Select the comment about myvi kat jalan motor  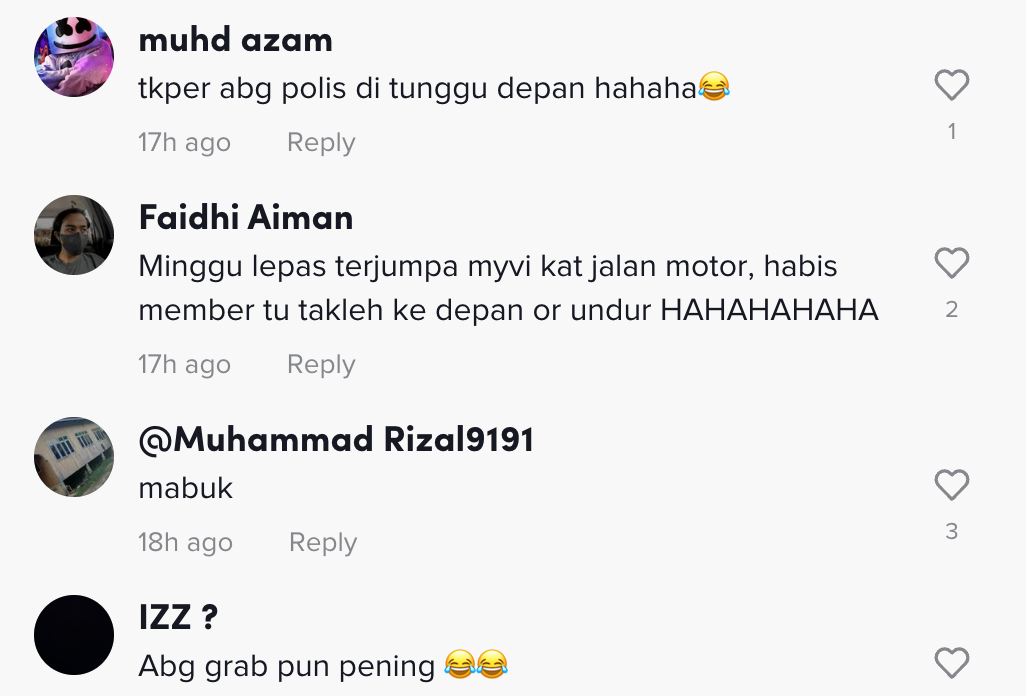tap(508, 288)
